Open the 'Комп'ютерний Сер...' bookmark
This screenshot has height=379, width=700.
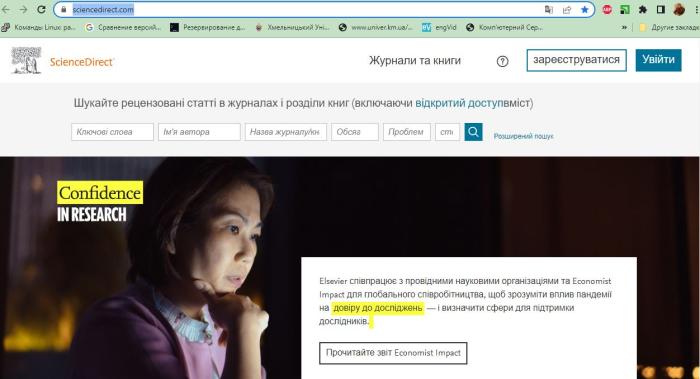pyautogui.click(x=504, y=27)
